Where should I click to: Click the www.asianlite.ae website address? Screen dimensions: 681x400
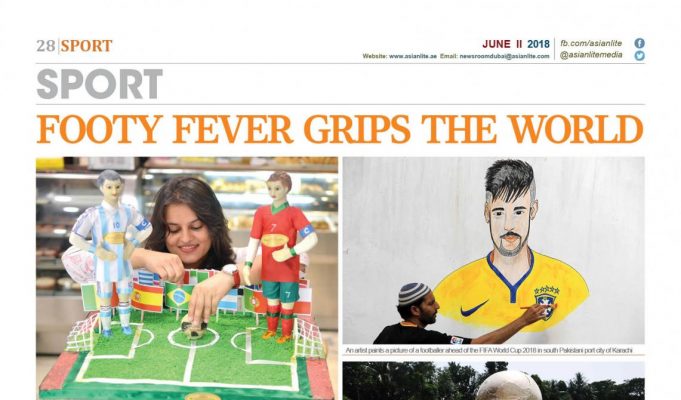tap(413, 56)
